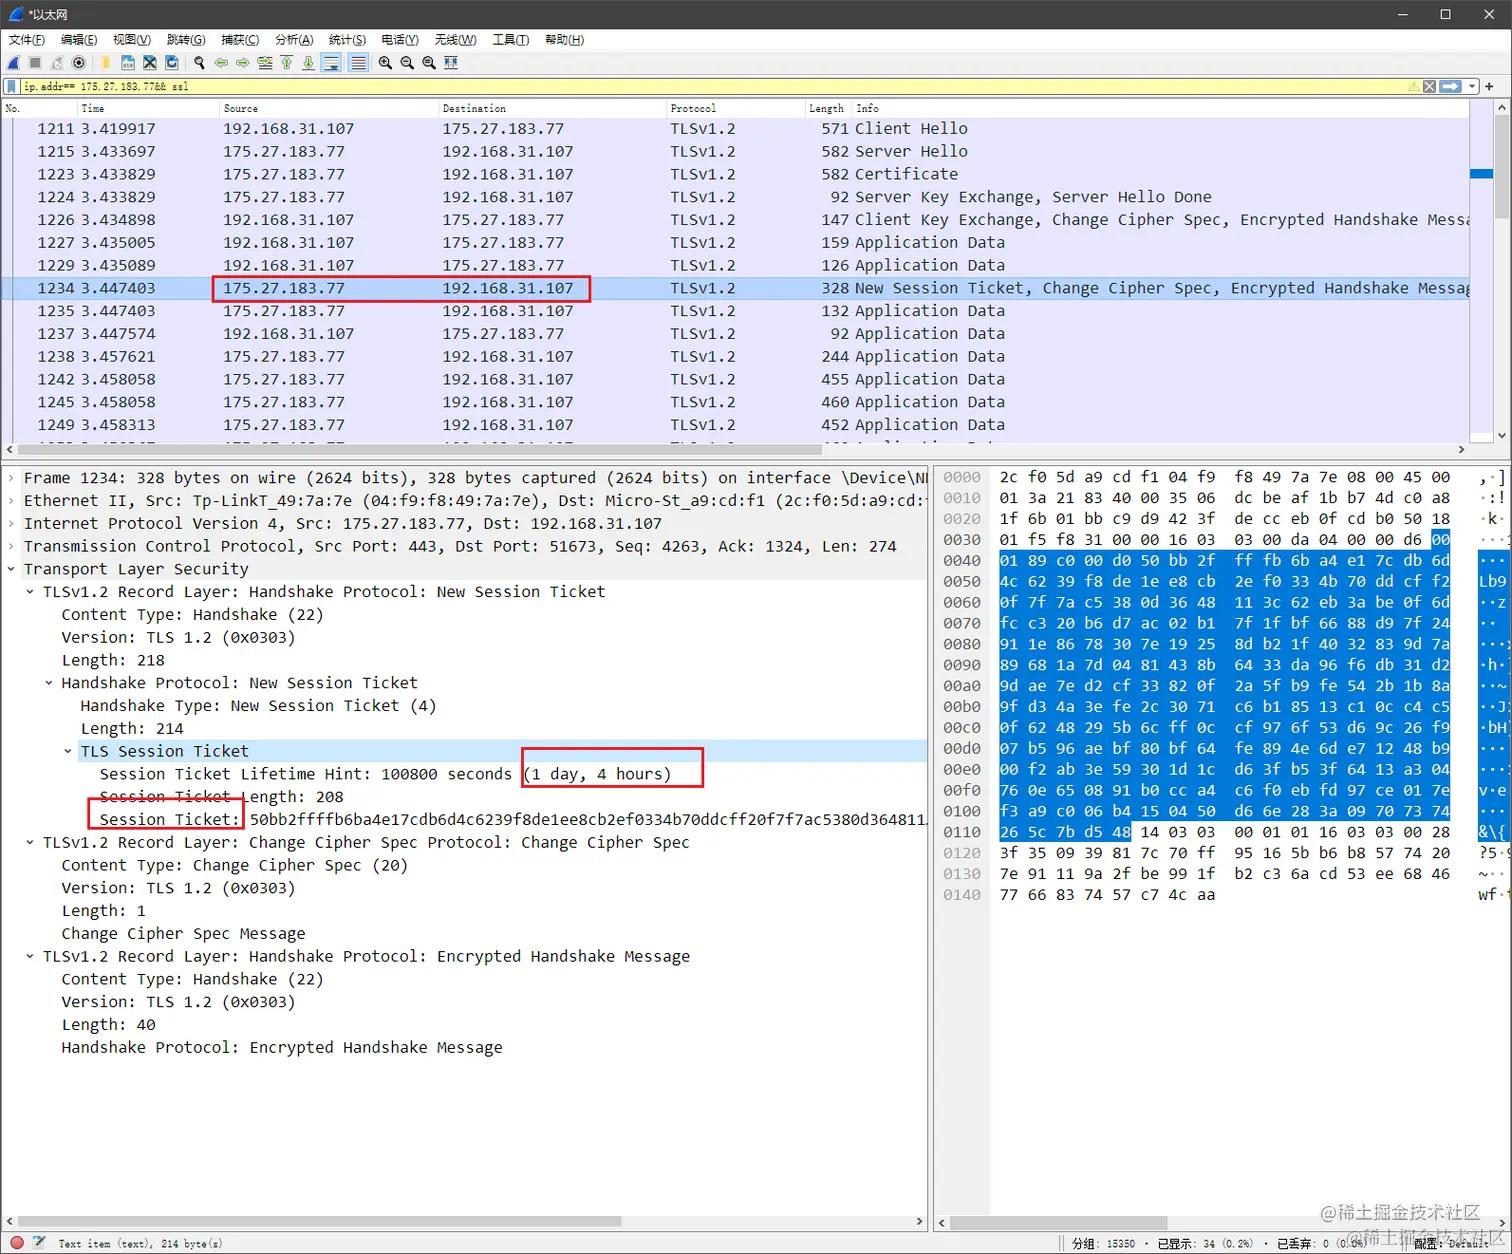Open a capture file
The height and width of the screenshot is (1254, 1512).
[x=105, y=63]
